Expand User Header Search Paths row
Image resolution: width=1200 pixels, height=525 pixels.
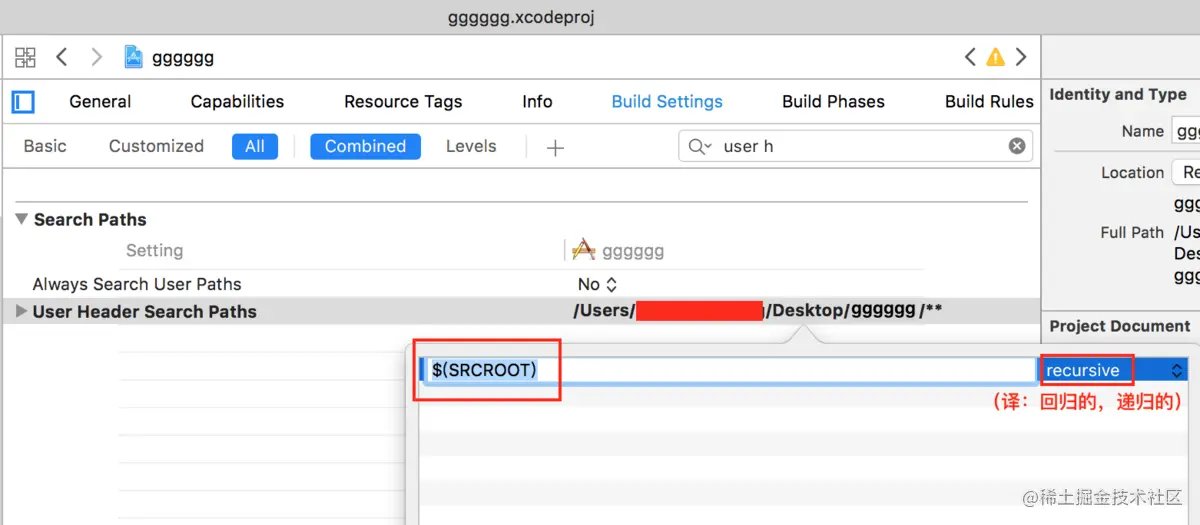click(x=21, y=311)
